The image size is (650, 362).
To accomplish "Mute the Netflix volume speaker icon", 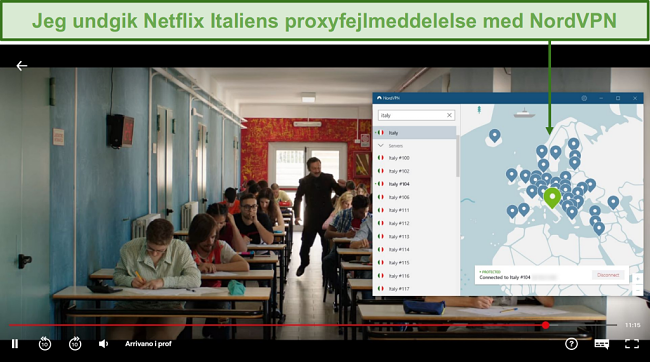I will coord(104,344).
